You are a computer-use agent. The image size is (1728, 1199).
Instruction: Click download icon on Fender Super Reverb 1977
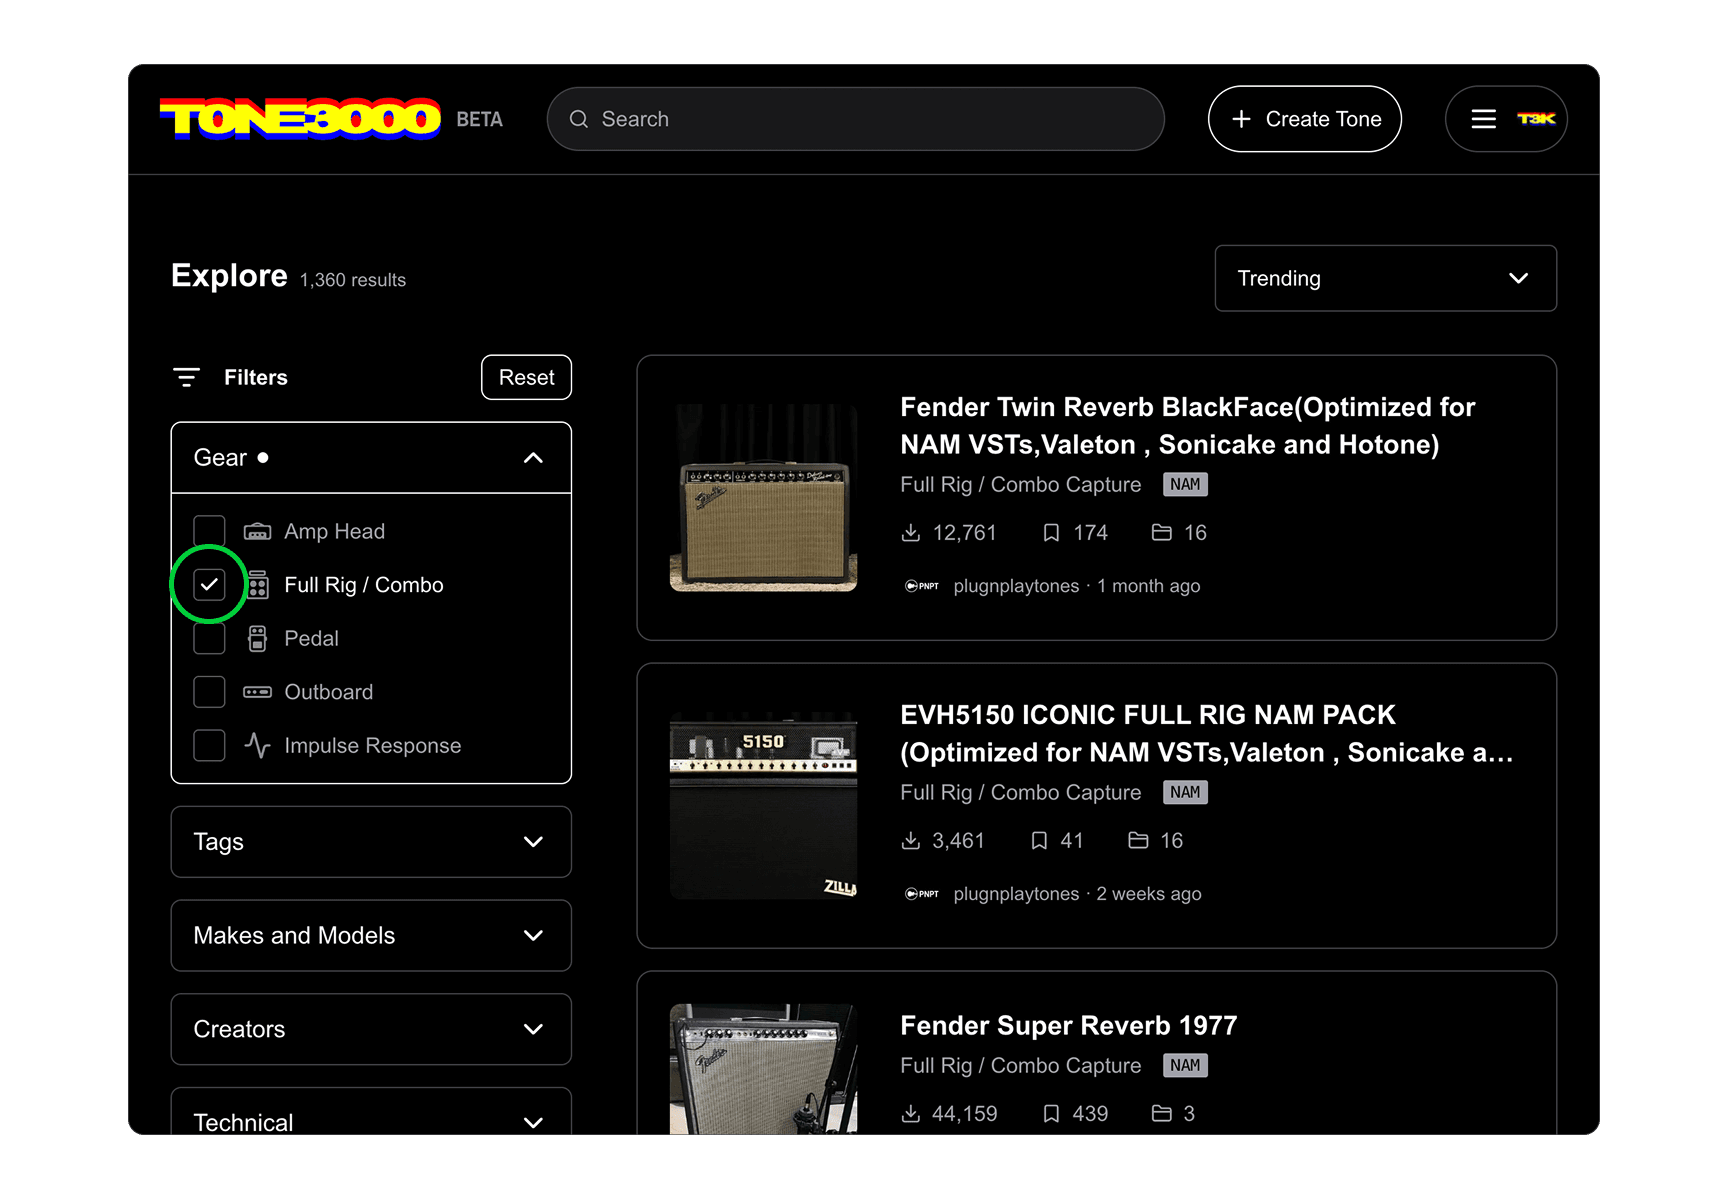[910, 1114]
